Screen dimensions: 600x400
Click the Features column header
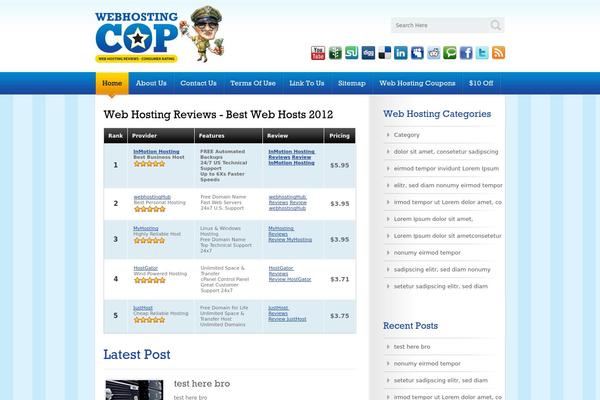pyautogui.click(x=228, y=136)
